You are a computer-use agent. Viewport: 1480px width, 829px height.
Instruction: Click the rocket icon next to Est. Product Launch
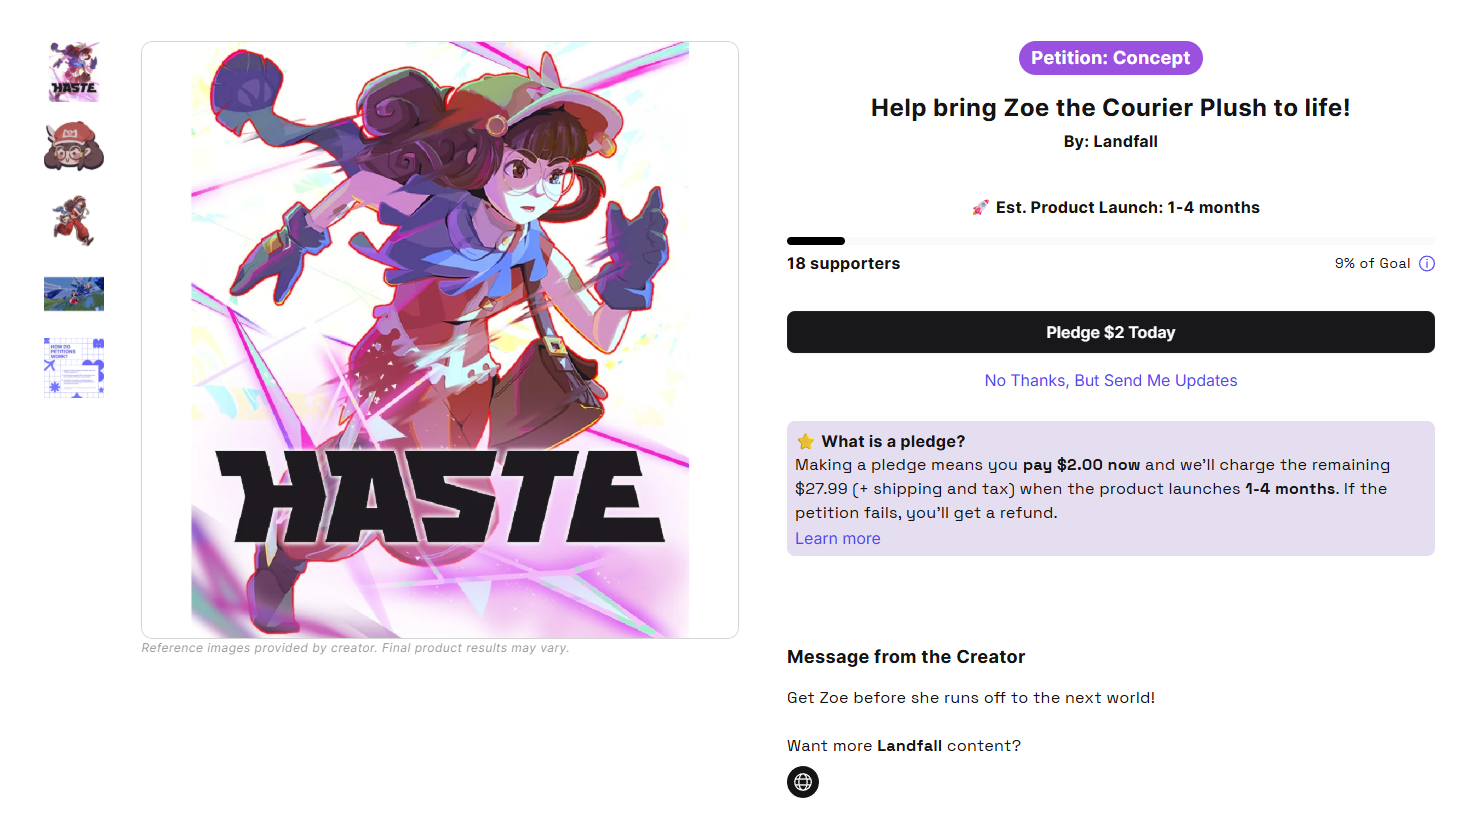coord(980,208)
